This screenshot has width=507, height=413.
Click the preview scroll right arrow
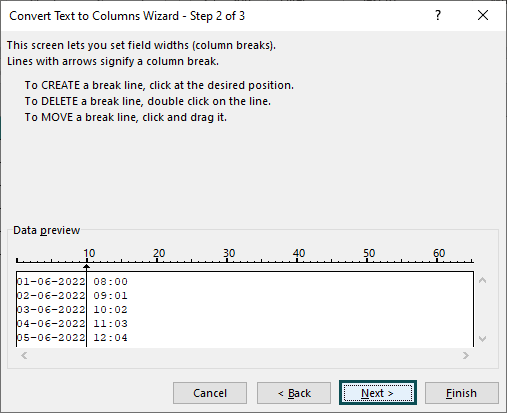[x=466, y=356]
